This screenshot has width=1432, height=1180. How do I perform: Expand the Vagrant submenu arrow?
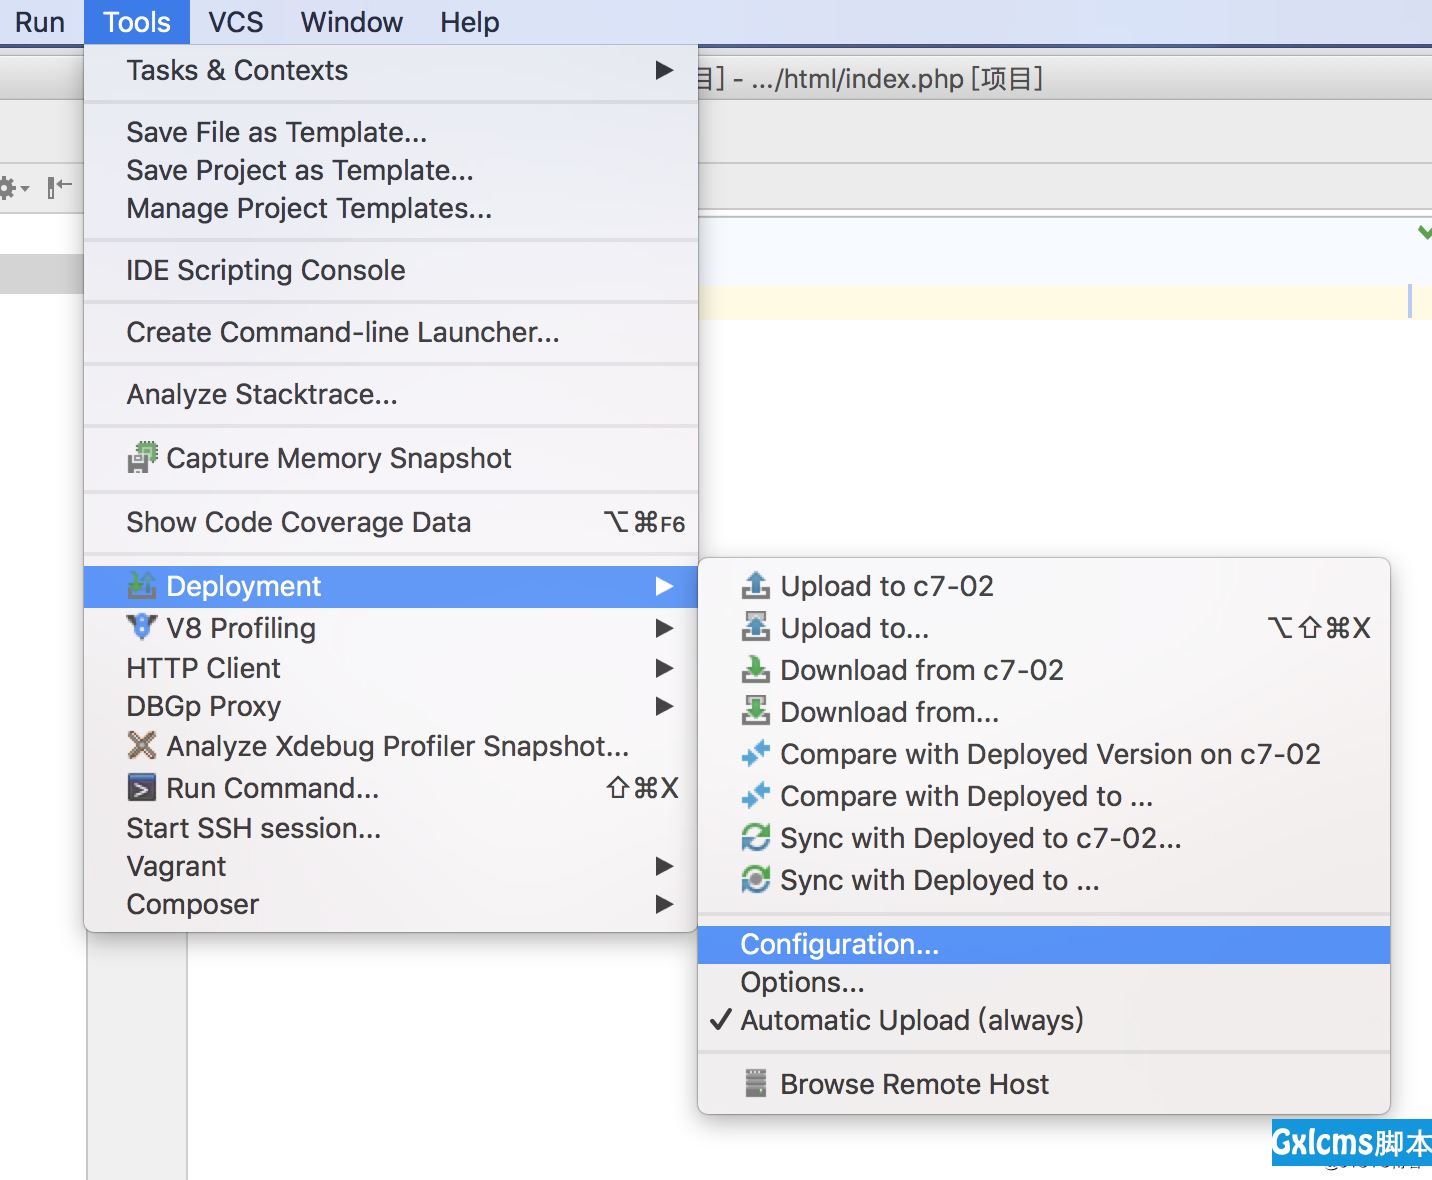[x=664, y=866]
